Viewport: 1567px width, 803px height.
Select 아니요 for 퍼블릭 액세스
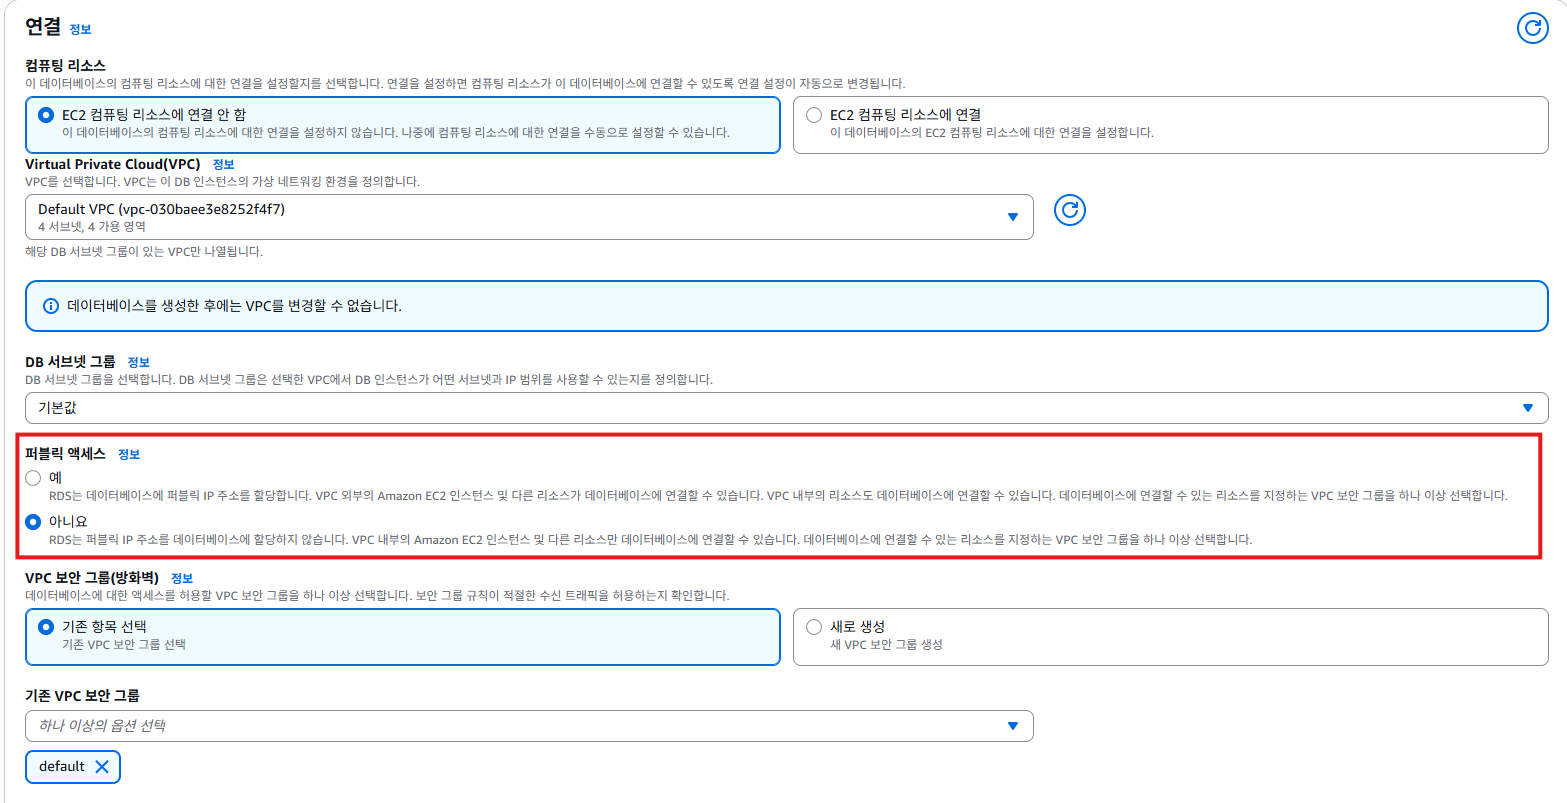(x=34, y=522)
